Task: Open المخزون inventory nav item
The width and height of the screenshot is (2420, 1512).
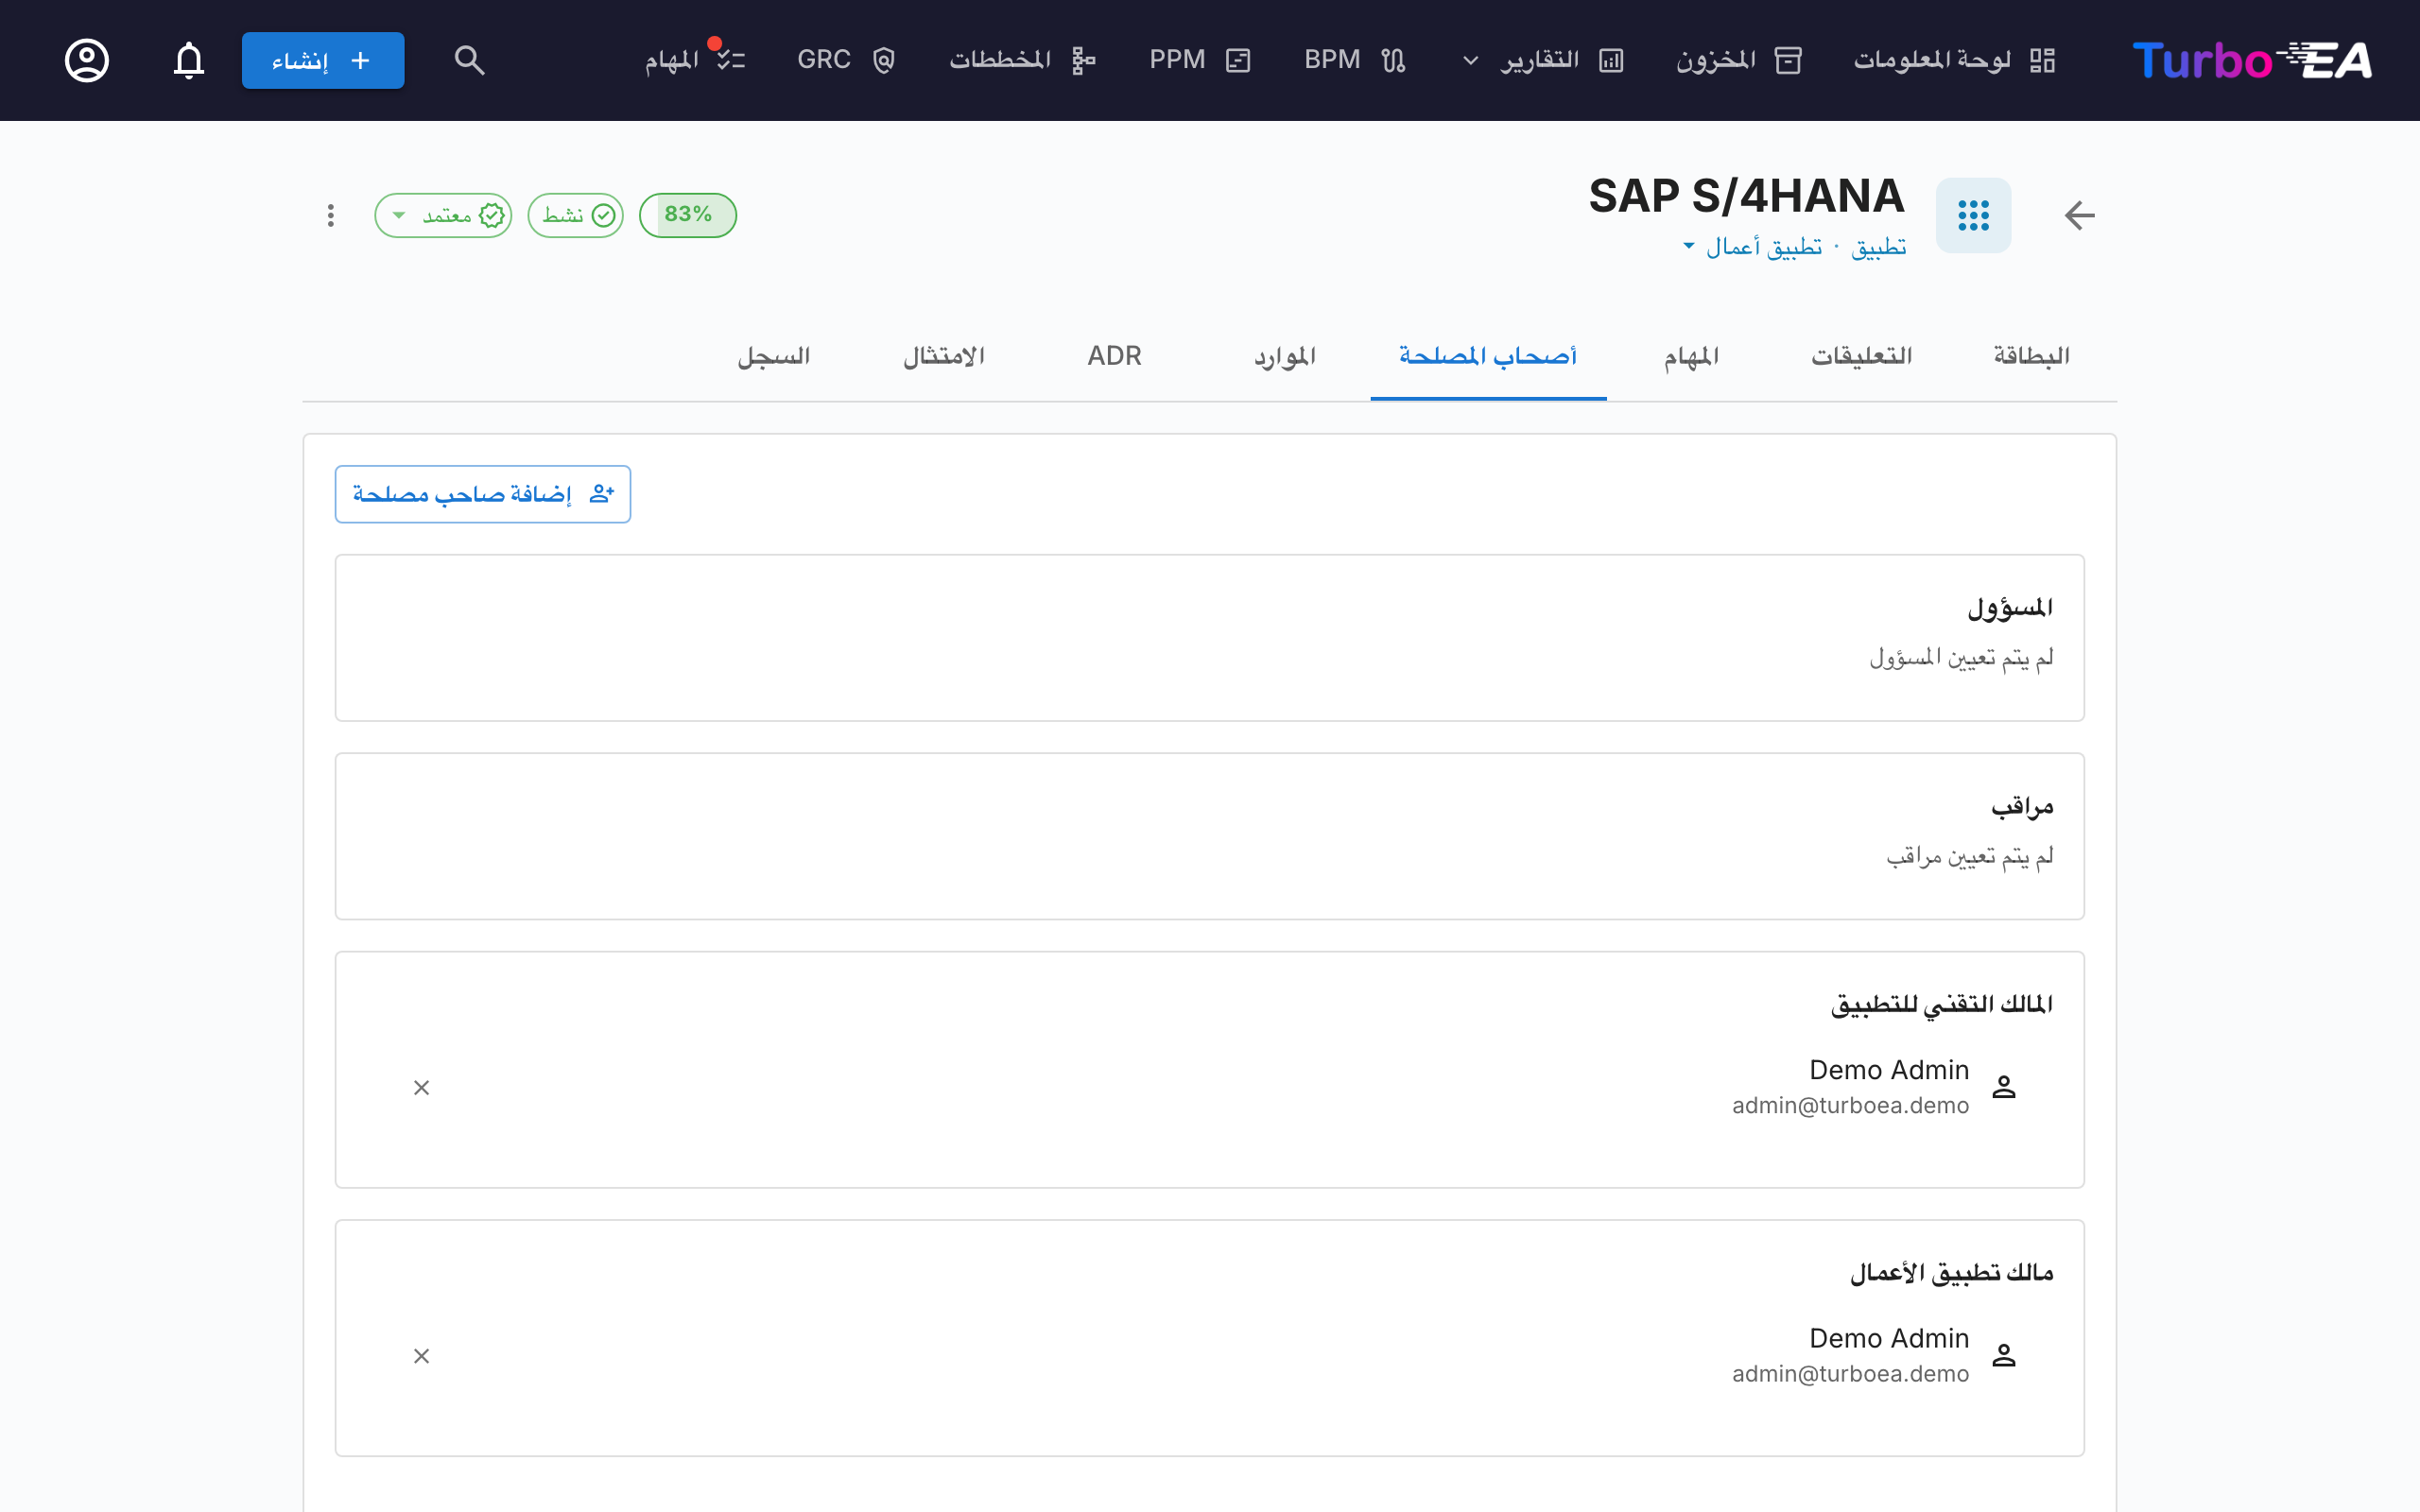Action: (x=1739, y=60)
